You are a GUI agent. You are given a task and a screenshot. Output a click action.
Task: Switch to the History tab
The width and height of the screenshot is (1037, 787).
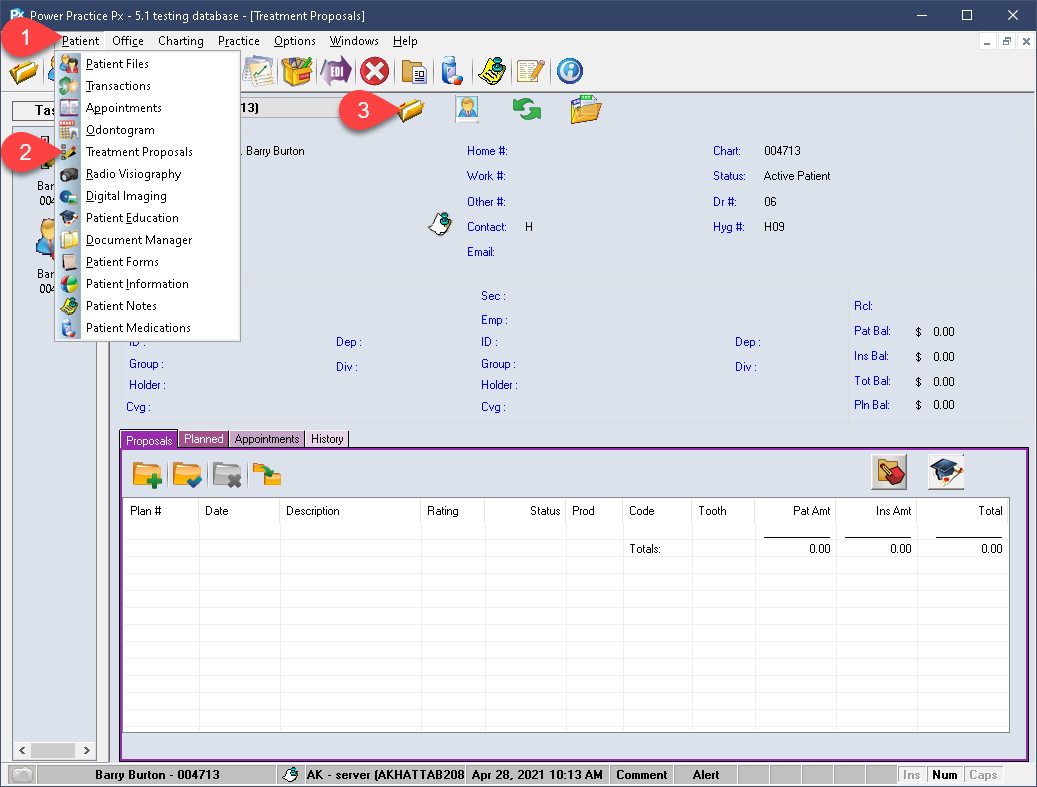tap(327, 439)
